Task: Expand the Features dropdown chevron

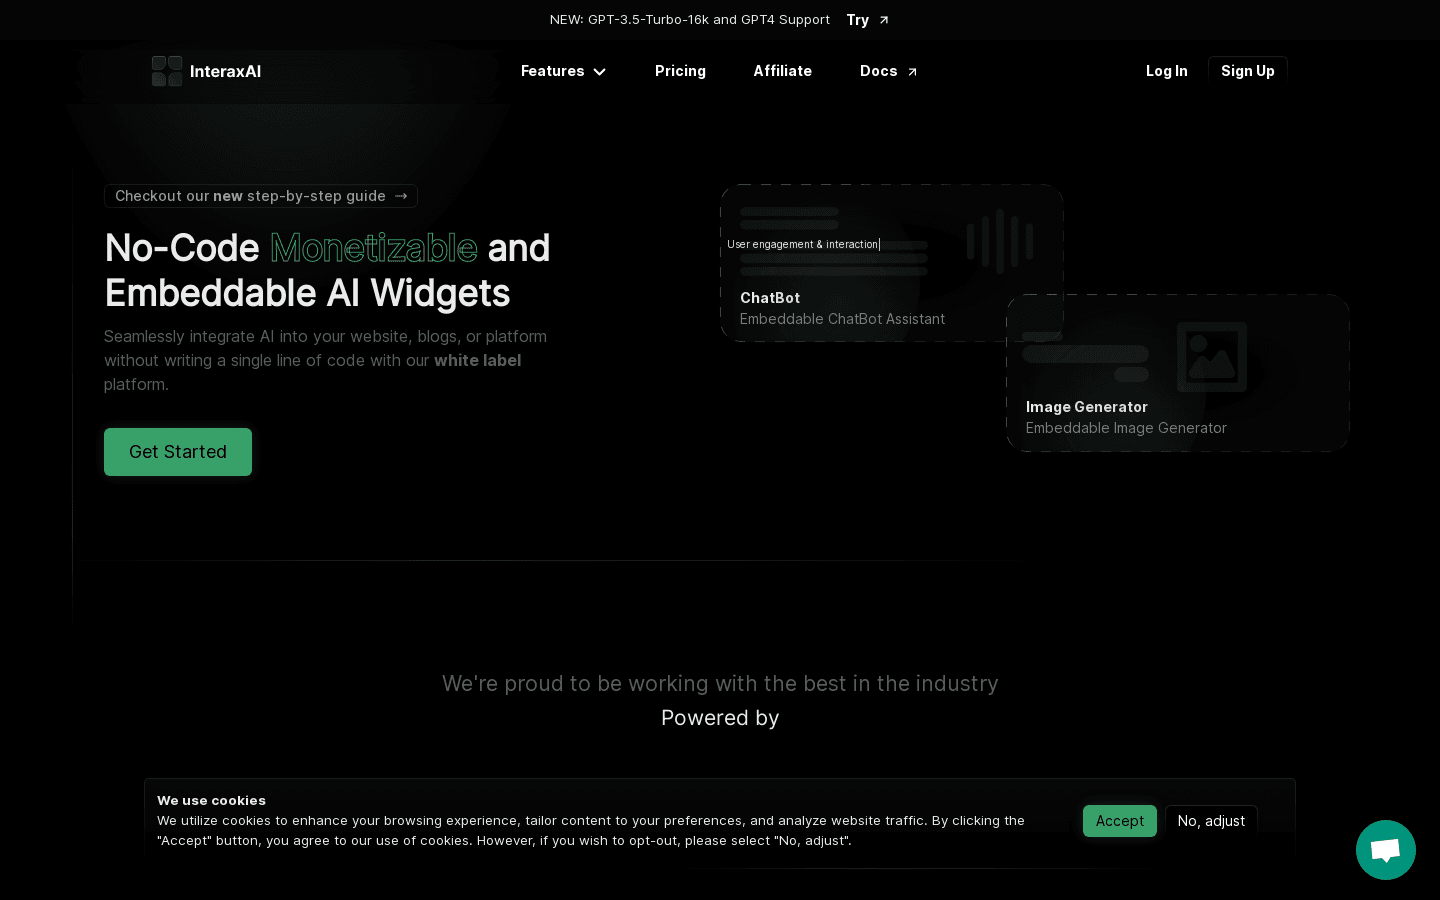Action: click(x=600, y=72)
